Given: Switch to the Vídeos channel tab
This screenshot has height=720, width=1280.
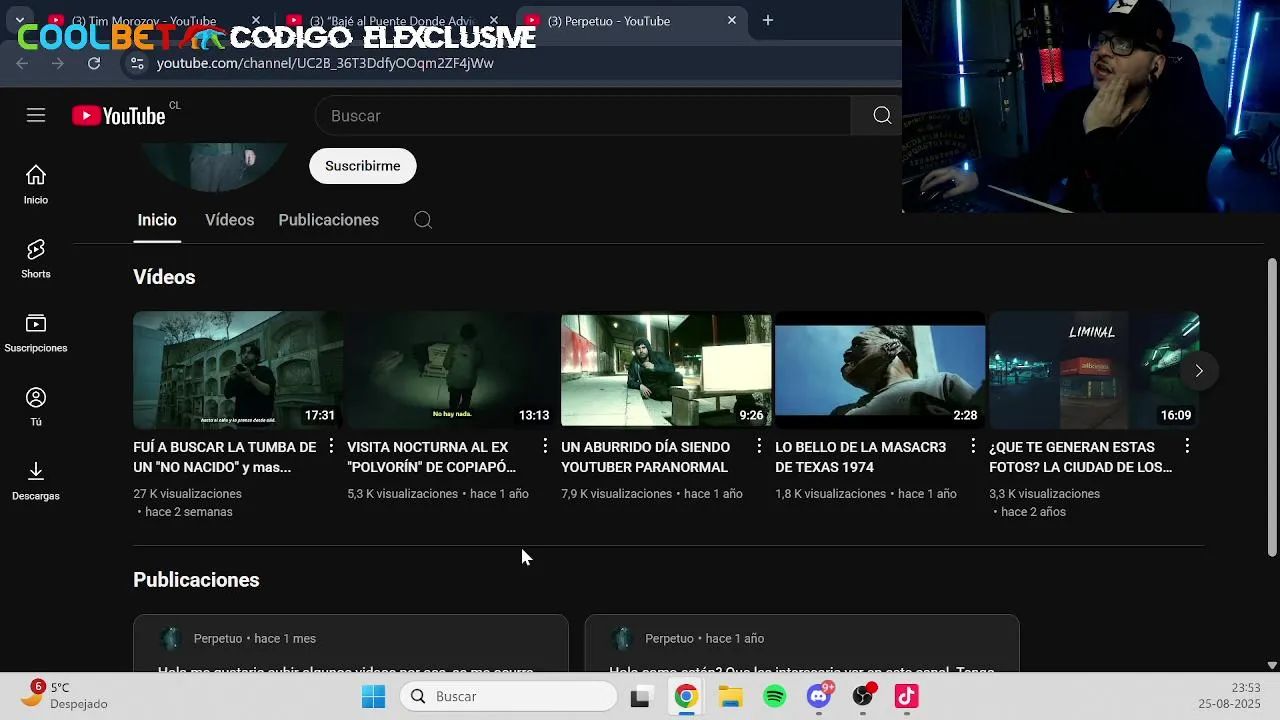Looking at the screenshot, I should (x=229, y=220).
